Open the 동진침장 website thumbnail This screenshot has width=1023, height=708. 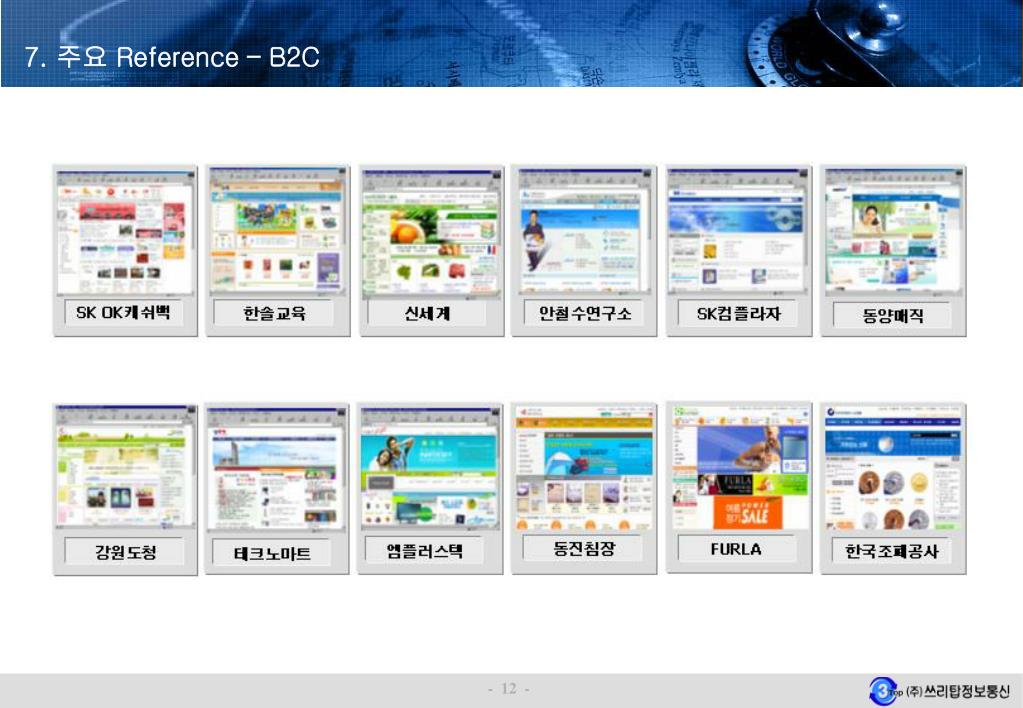point(585,467)
